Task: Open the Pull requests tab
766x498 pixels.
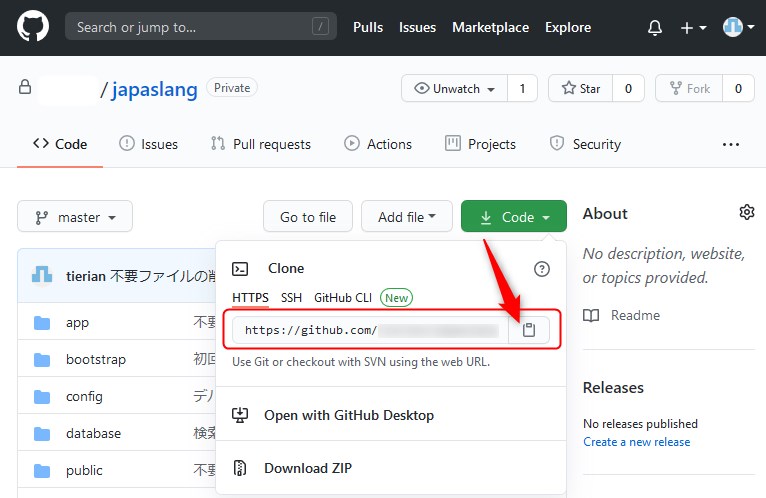Action: [x=261, y=144]
